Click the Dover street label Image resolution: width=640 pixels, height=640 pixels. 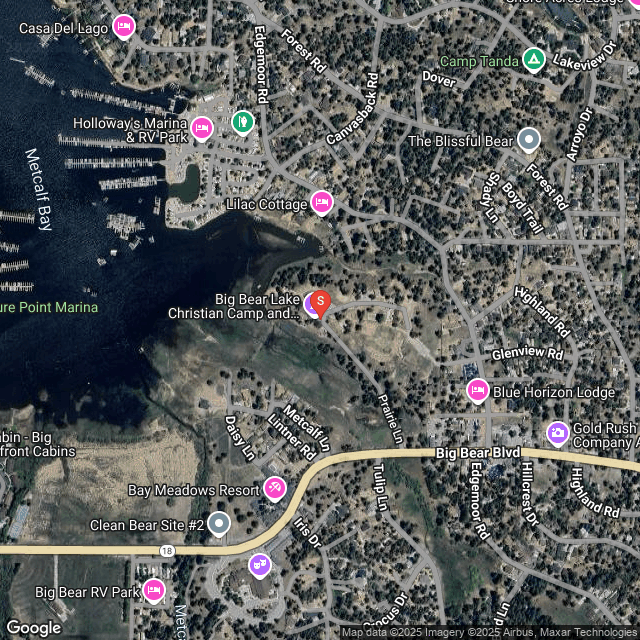(x=439, y=79)
